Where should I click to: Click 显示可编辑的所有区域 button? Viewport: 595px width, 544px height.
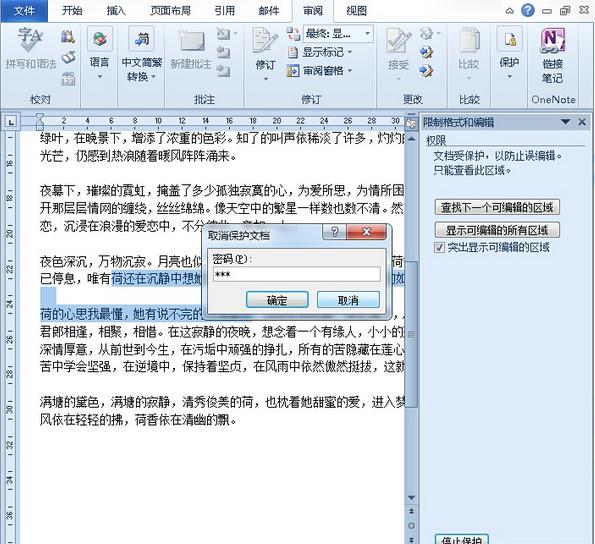tap(497, 230)
